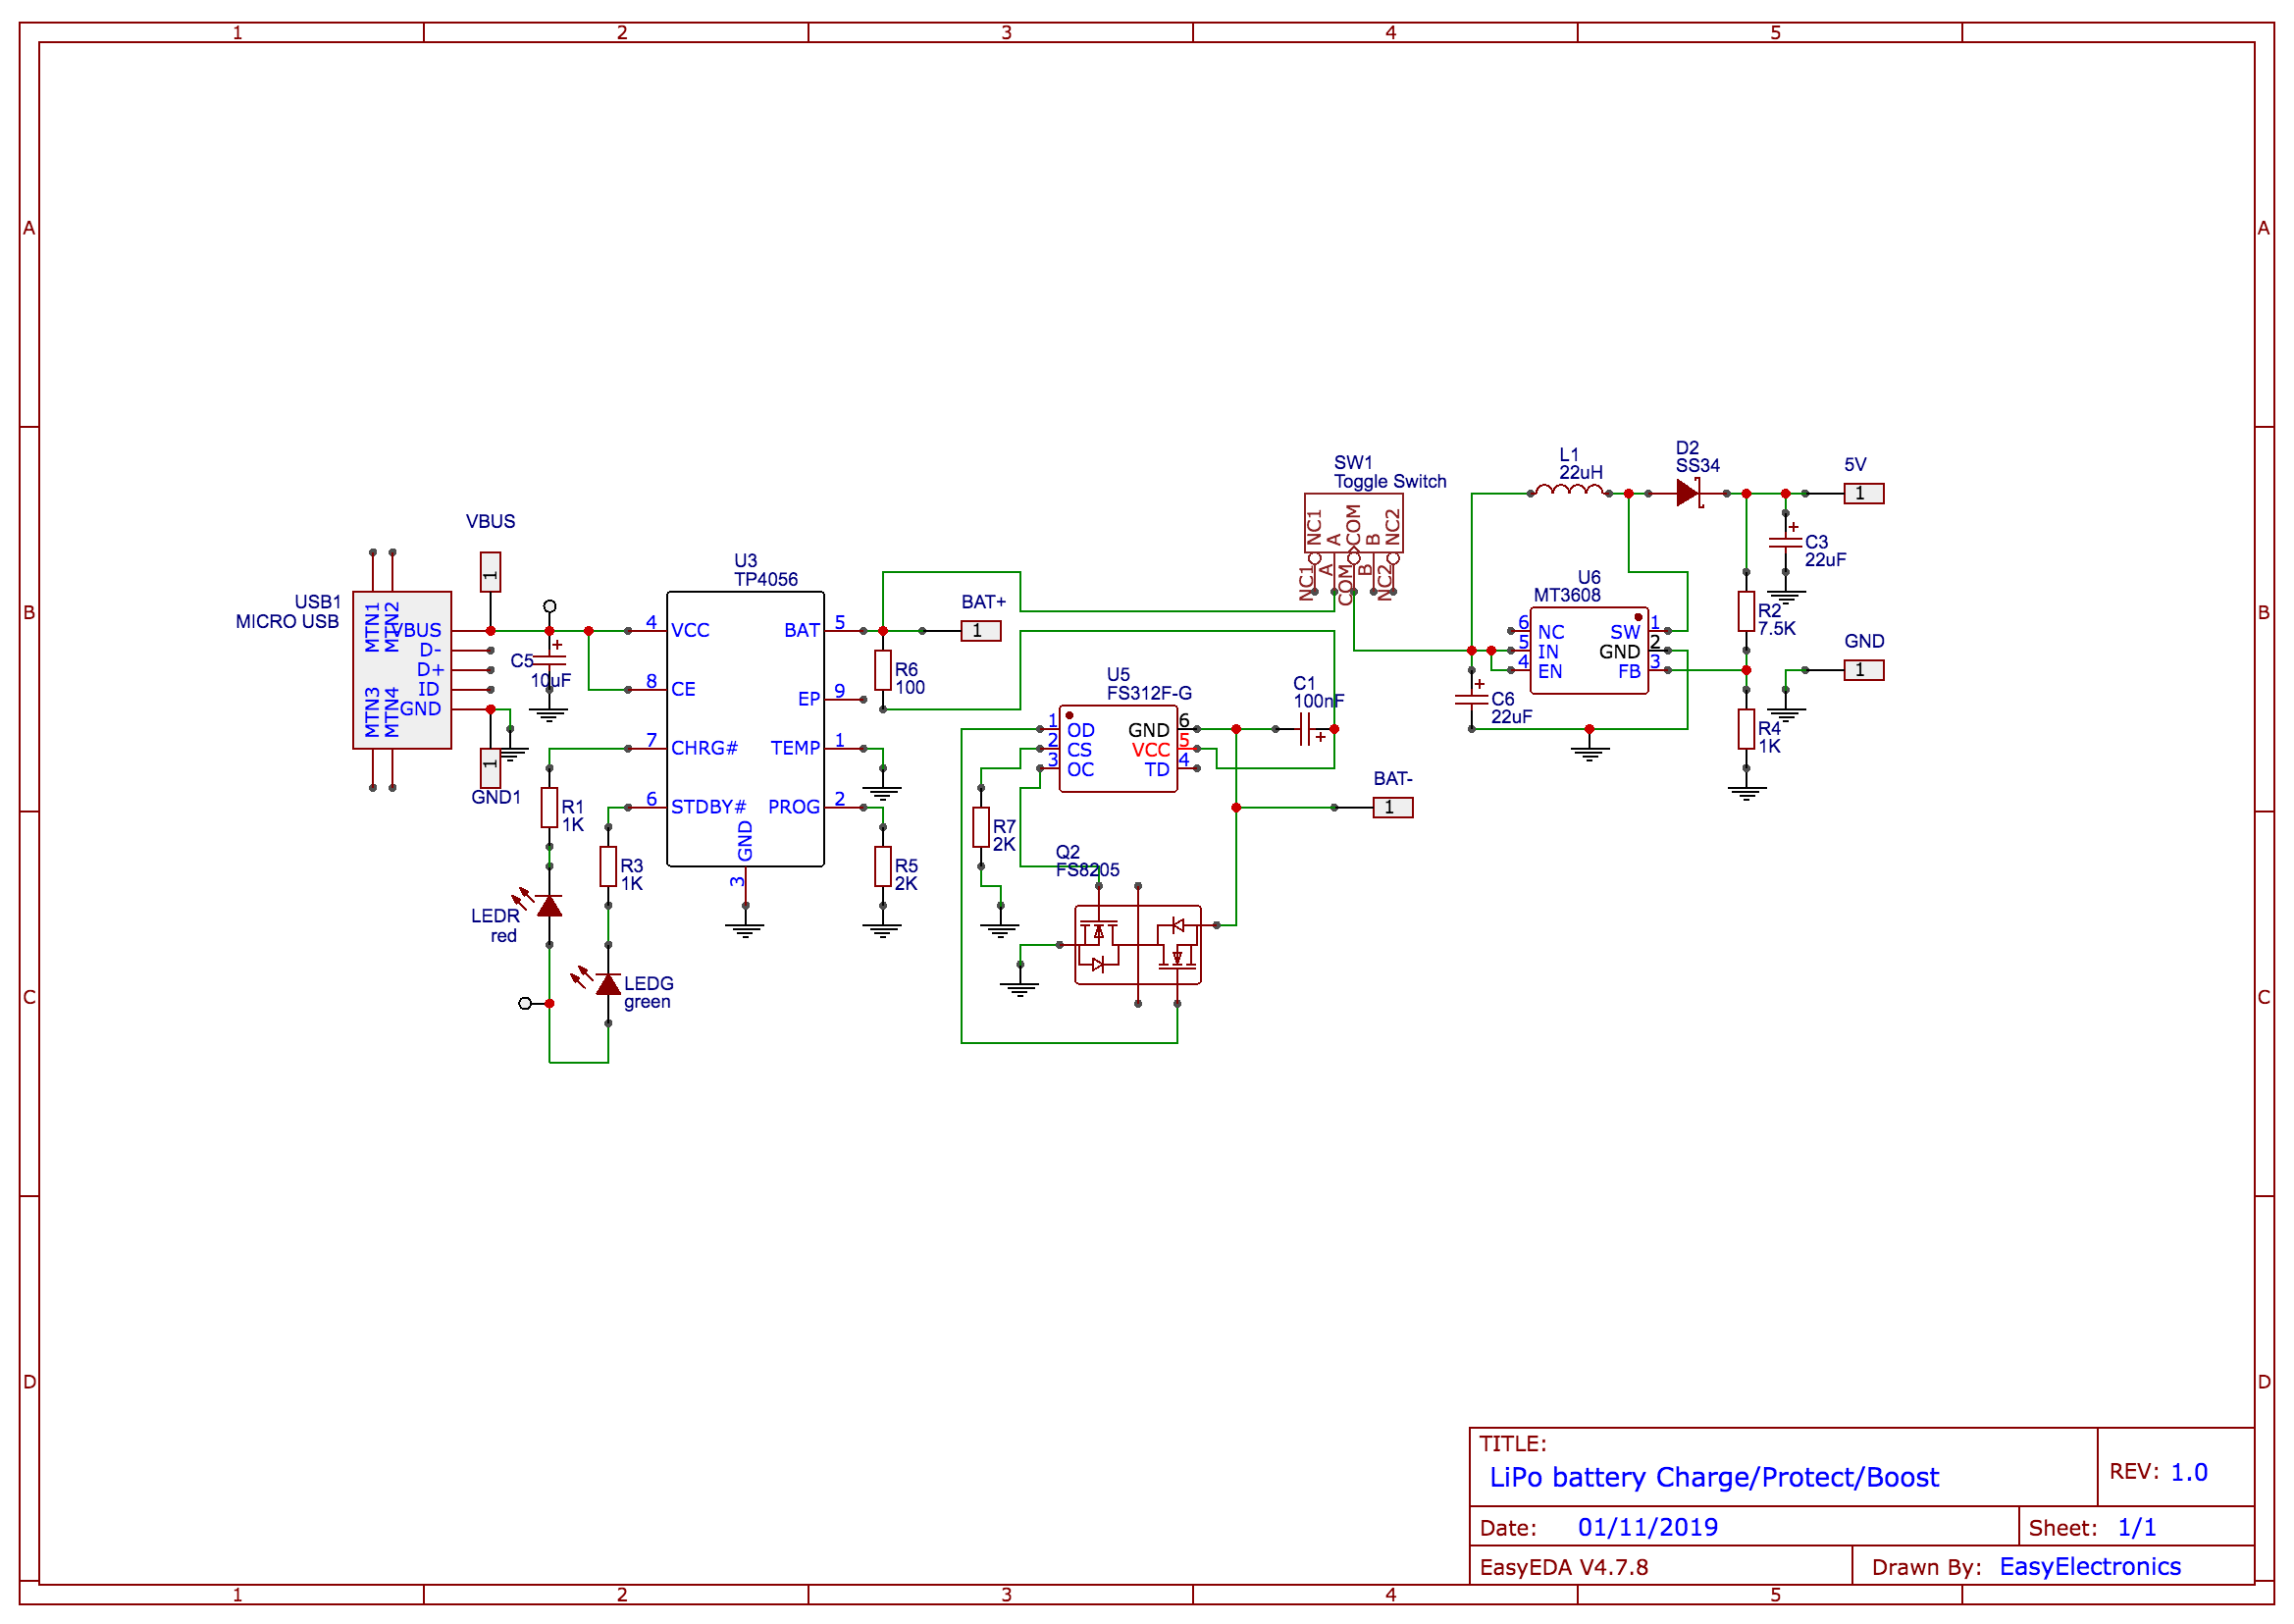
Task: Click ground symbol below R5 resistor
Action: [x=882, y=930]
